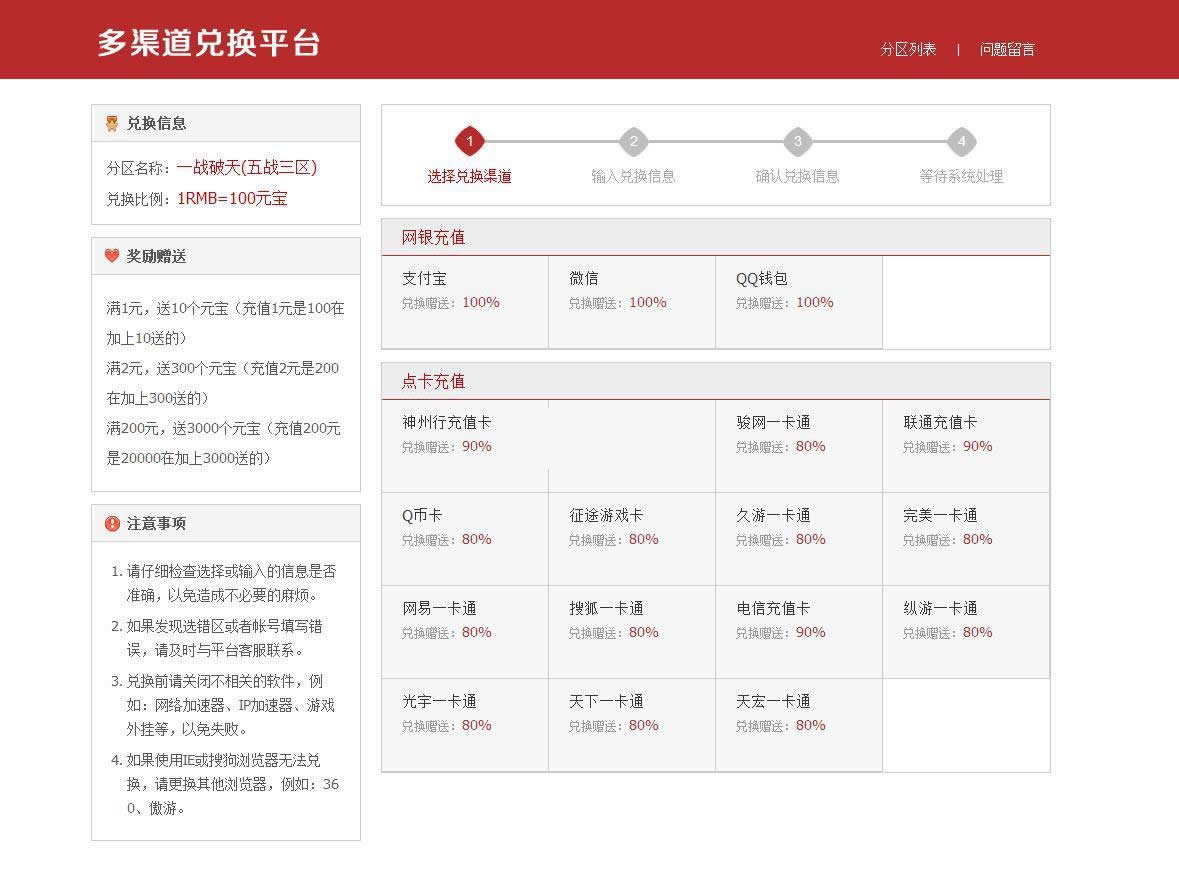Select step 2 marker 输入兑换信息

(634, 141)
